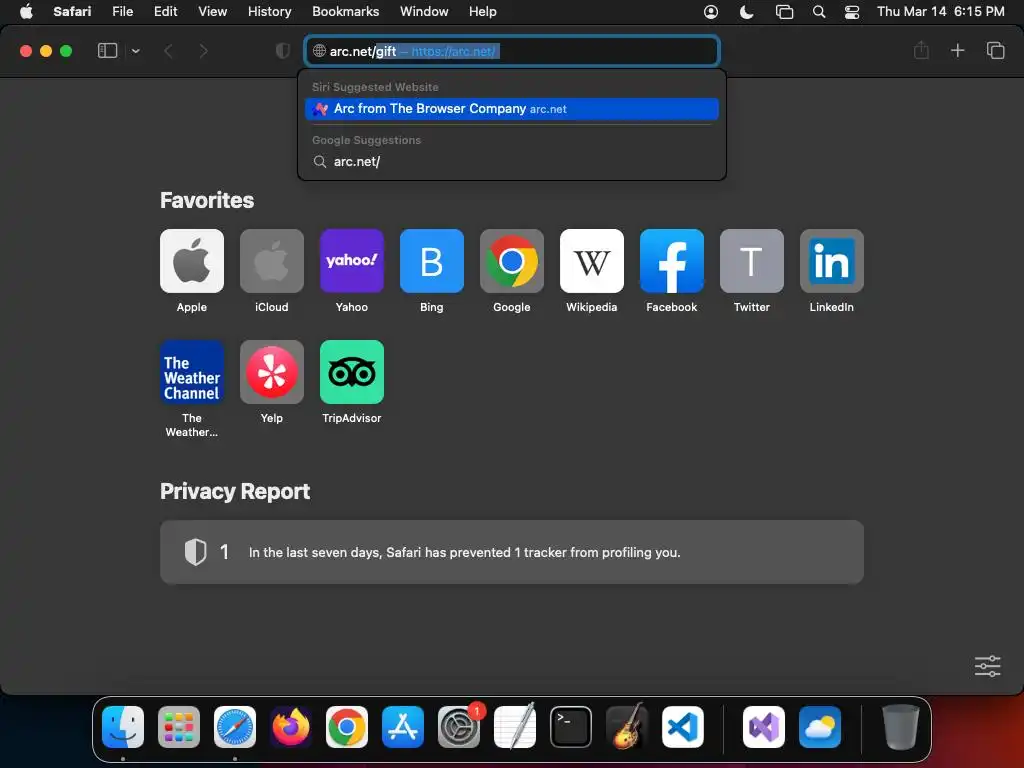Image resolution: width=1024 pixels, height=768 pixels.
Task: Toggle Do Not Disturb moon icon
Action: 746,12
